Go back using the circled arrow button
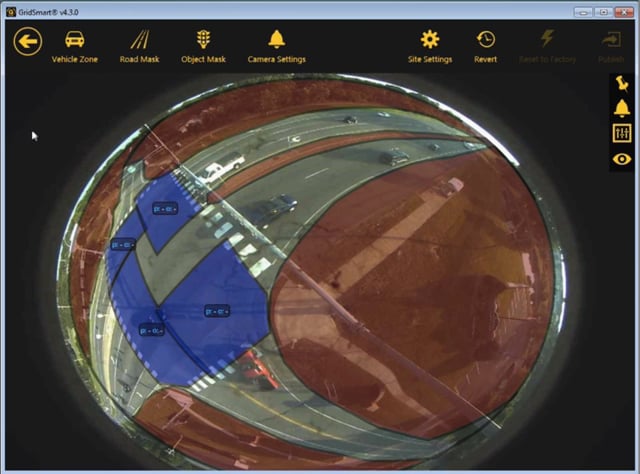This screenshot has width=640, height=474. tap(27, 41)
